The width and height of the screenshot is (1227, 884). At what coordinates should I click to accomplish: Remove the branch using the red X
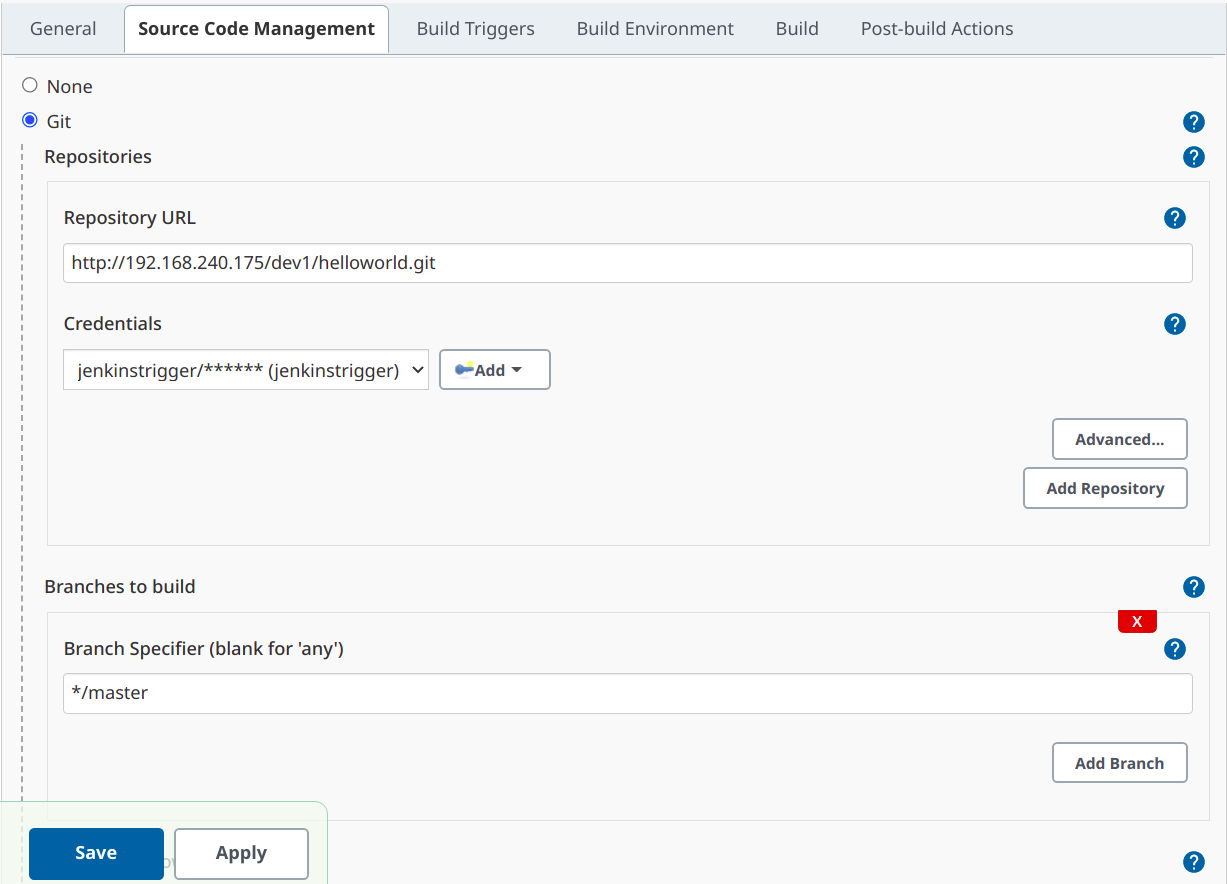point(1137,621)
